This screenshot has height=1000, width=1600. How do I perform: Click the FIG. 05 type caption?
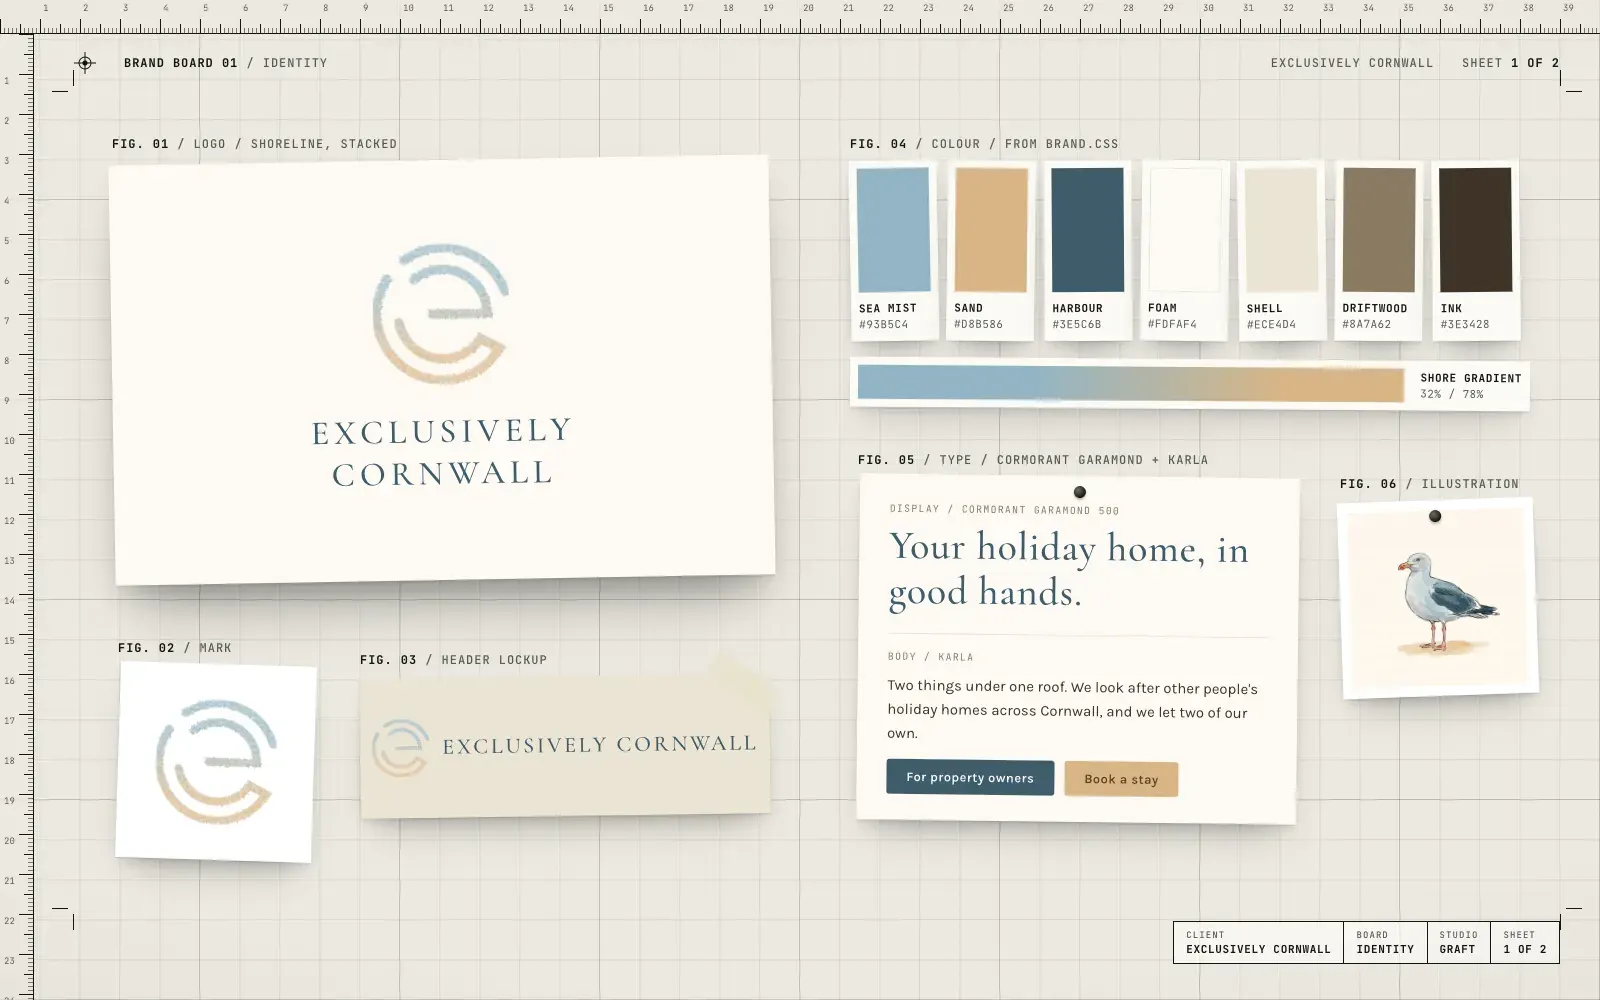point(1033,460)
